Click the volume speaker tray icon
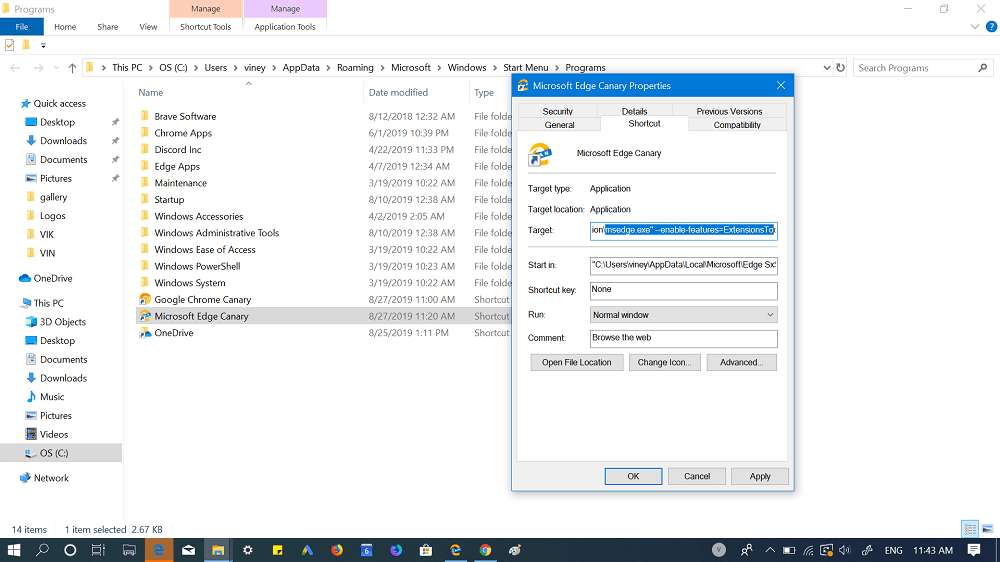The width and height of the screenshot is (1000, 562). (x=845, y=550)
